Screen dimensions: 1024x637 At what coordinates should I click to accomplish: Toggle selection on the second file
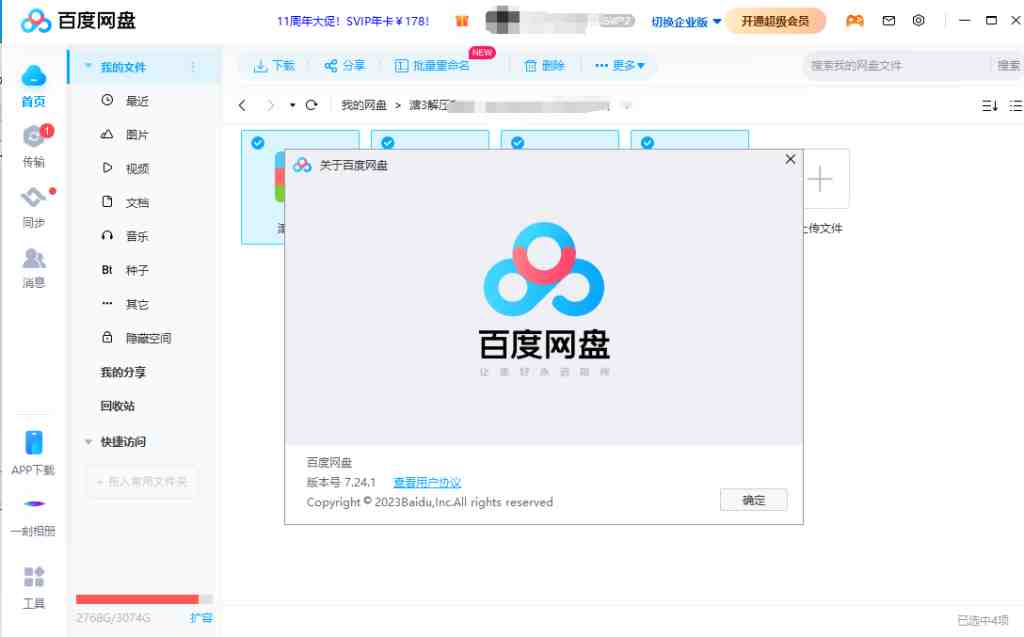click(388, 142)
